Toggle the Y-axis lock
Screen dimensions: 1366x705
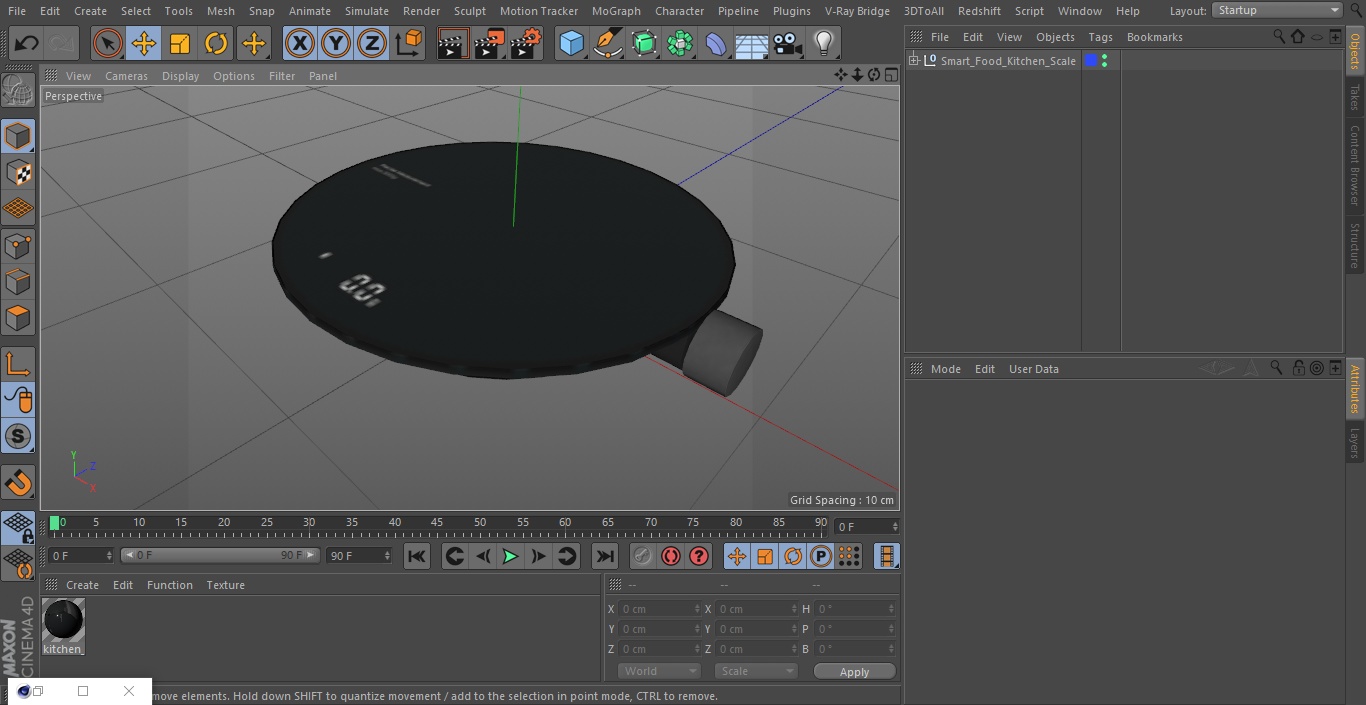[336, 44]
